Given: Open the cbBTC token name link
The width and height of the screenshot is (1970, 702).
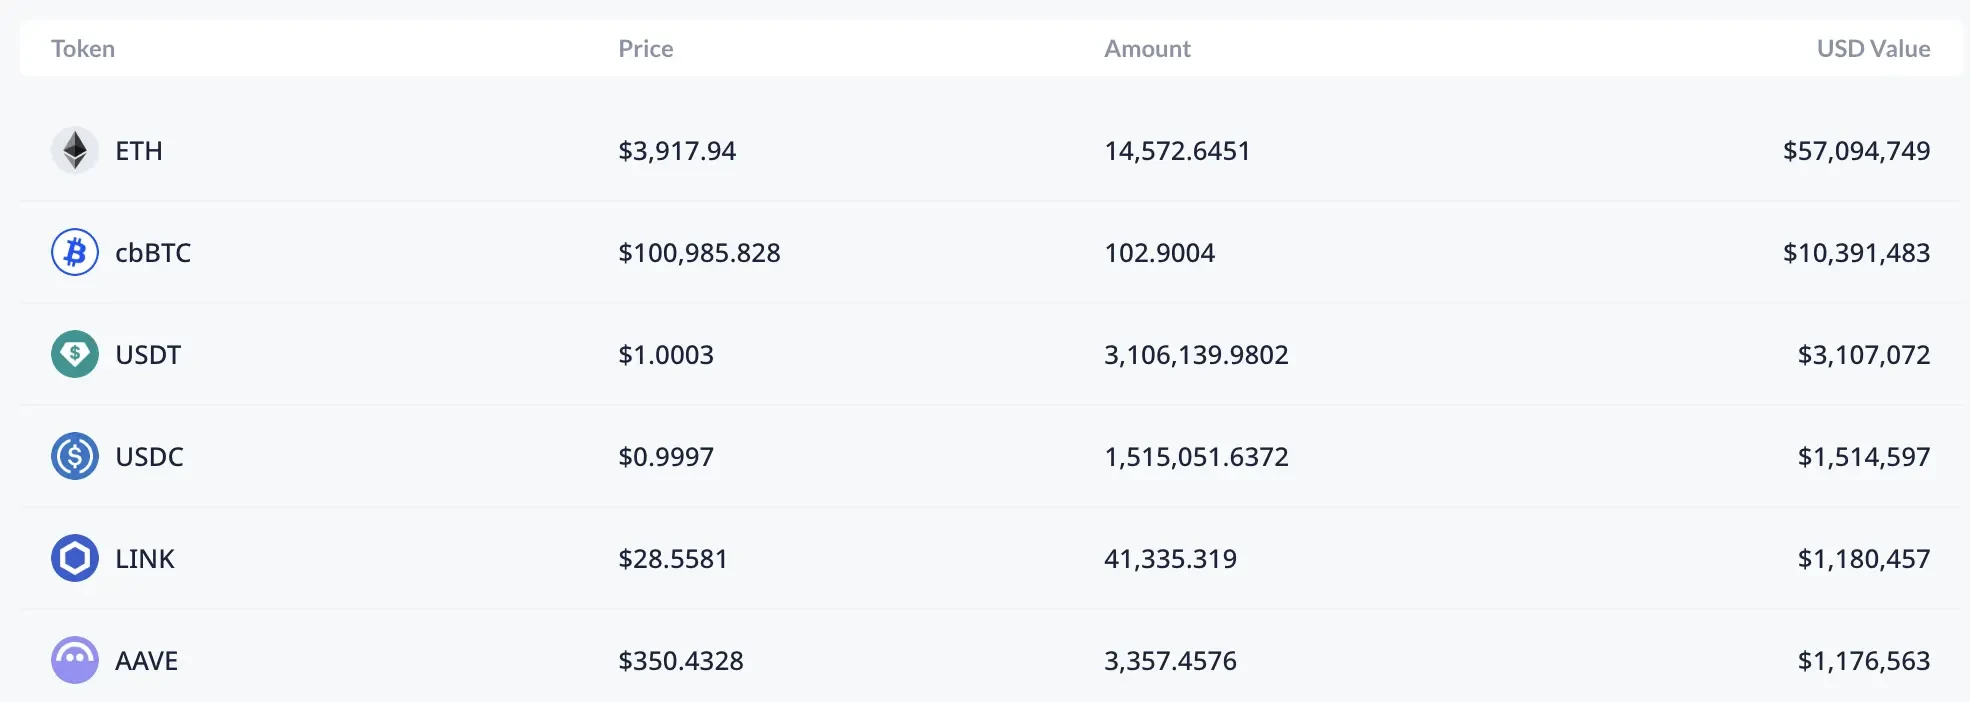Looking at the screenshot, I should pos(153,253).
